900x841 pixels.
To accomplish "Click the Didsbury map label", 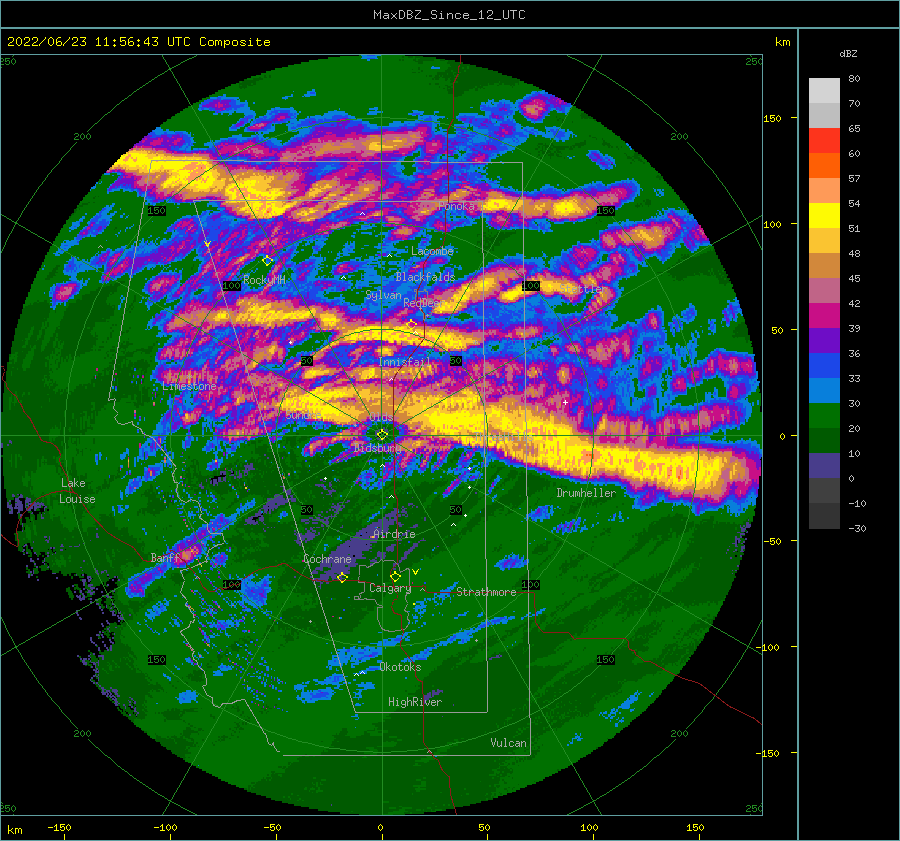I will [378, 448].
